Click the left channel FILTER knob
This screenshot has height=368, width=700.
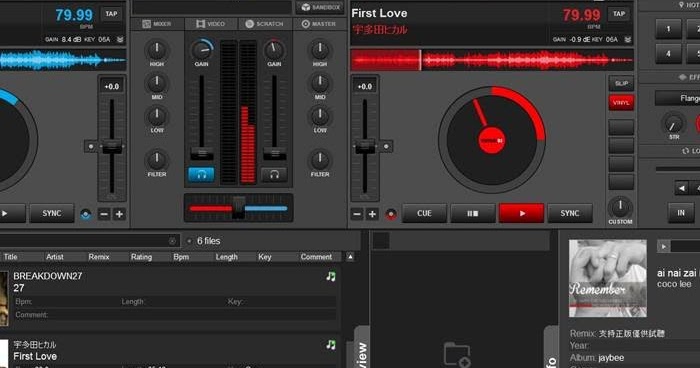(157, 160)
